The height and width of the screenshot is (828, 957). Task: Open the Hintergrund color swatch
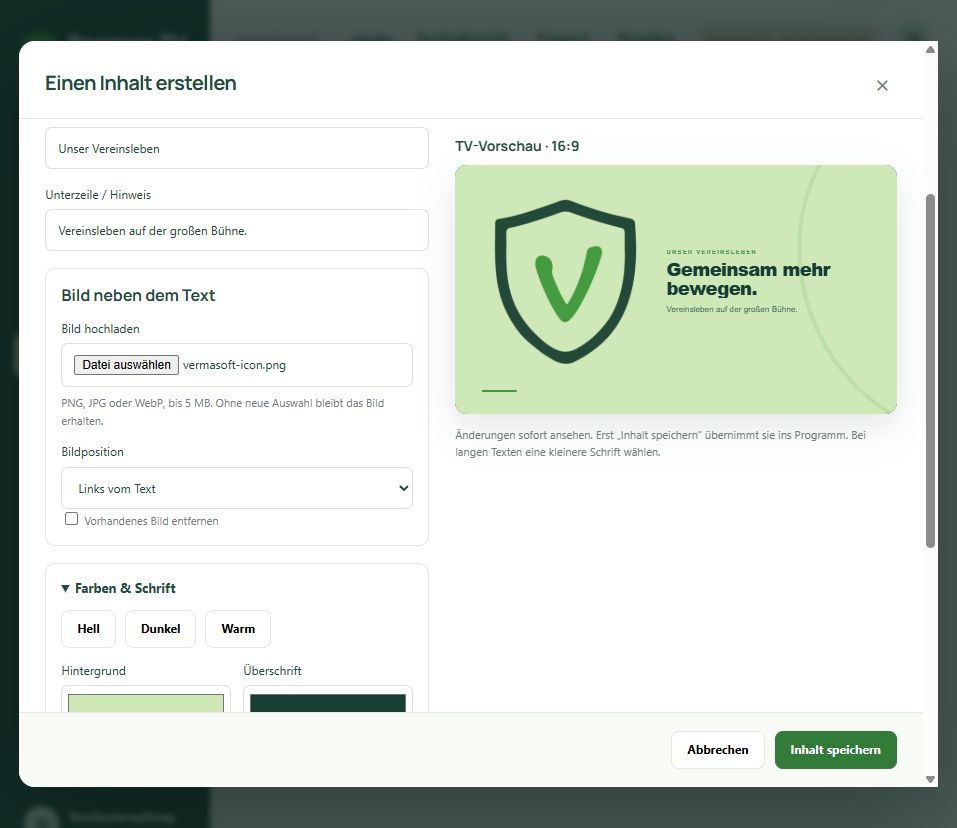click(146, 703)
